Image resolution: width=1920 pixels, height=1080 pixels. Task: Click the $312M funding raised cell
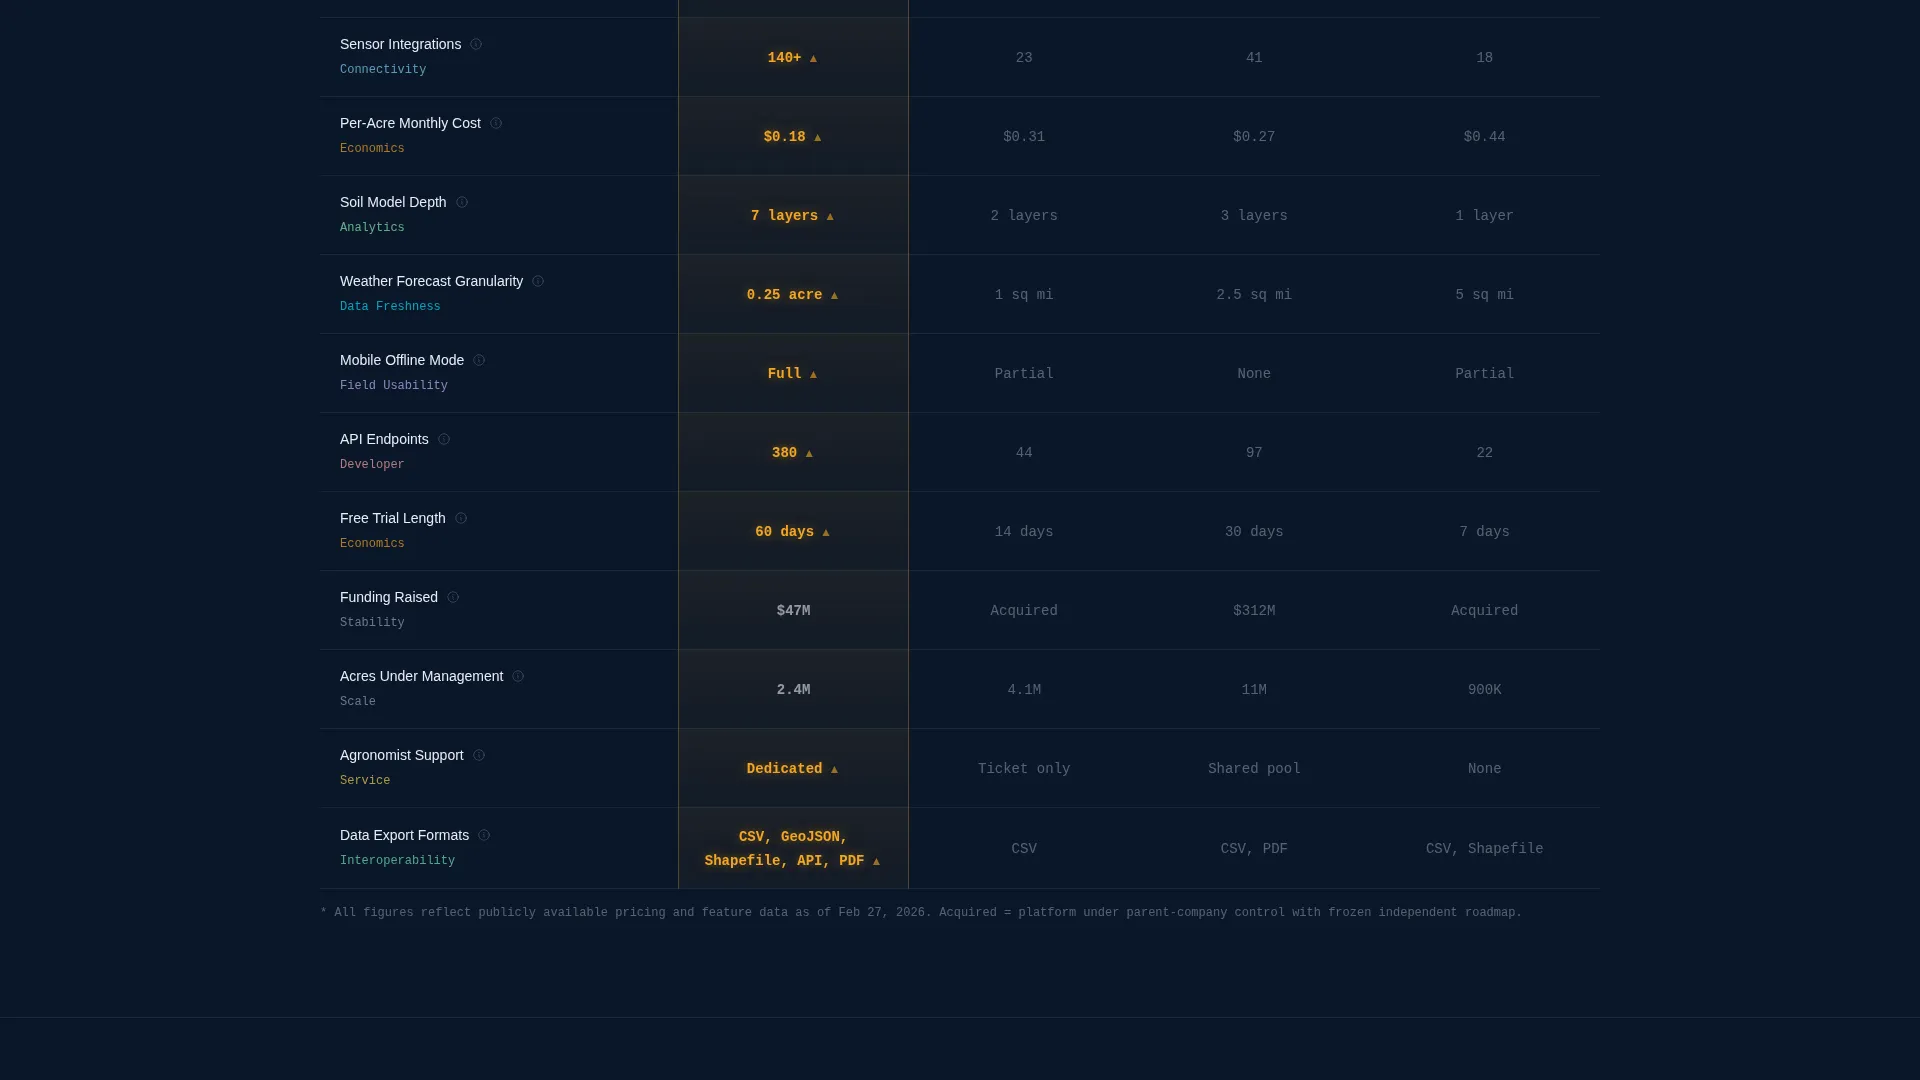(1254, 611)
